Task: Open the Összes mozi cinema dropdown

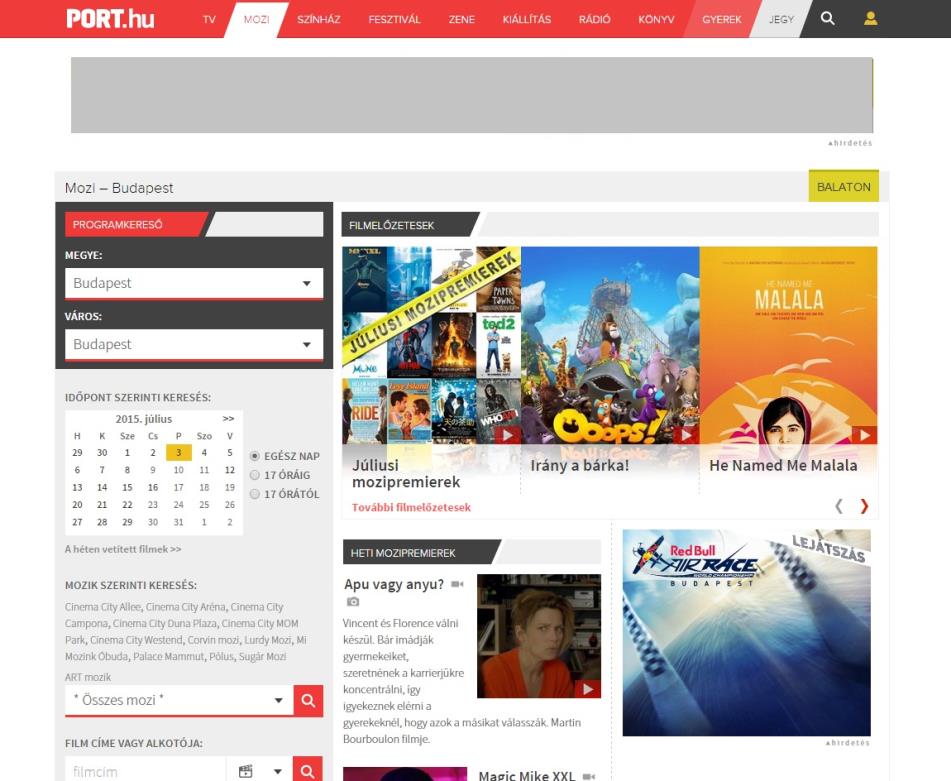Action: click(x=179, y=700)
